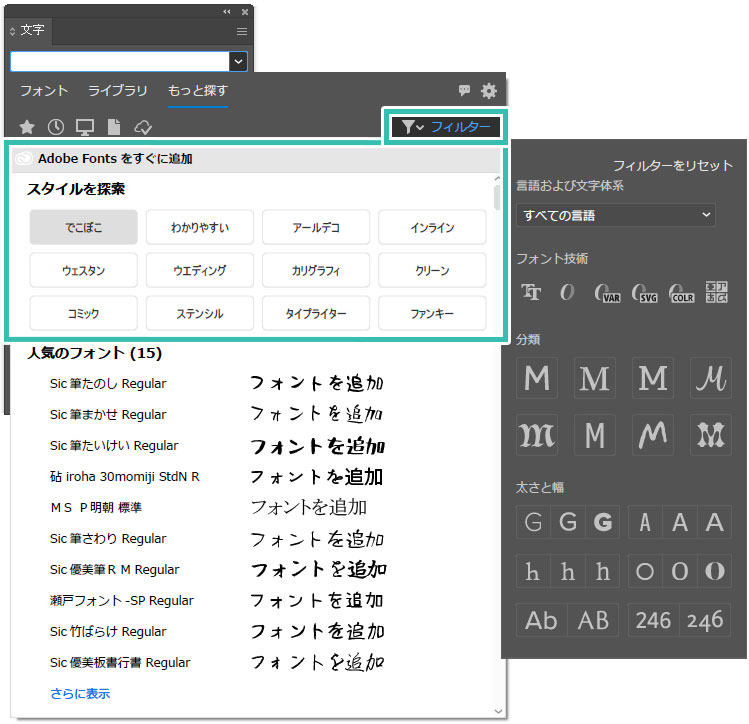Open the font name dropdown arrow

coord(238,62)
